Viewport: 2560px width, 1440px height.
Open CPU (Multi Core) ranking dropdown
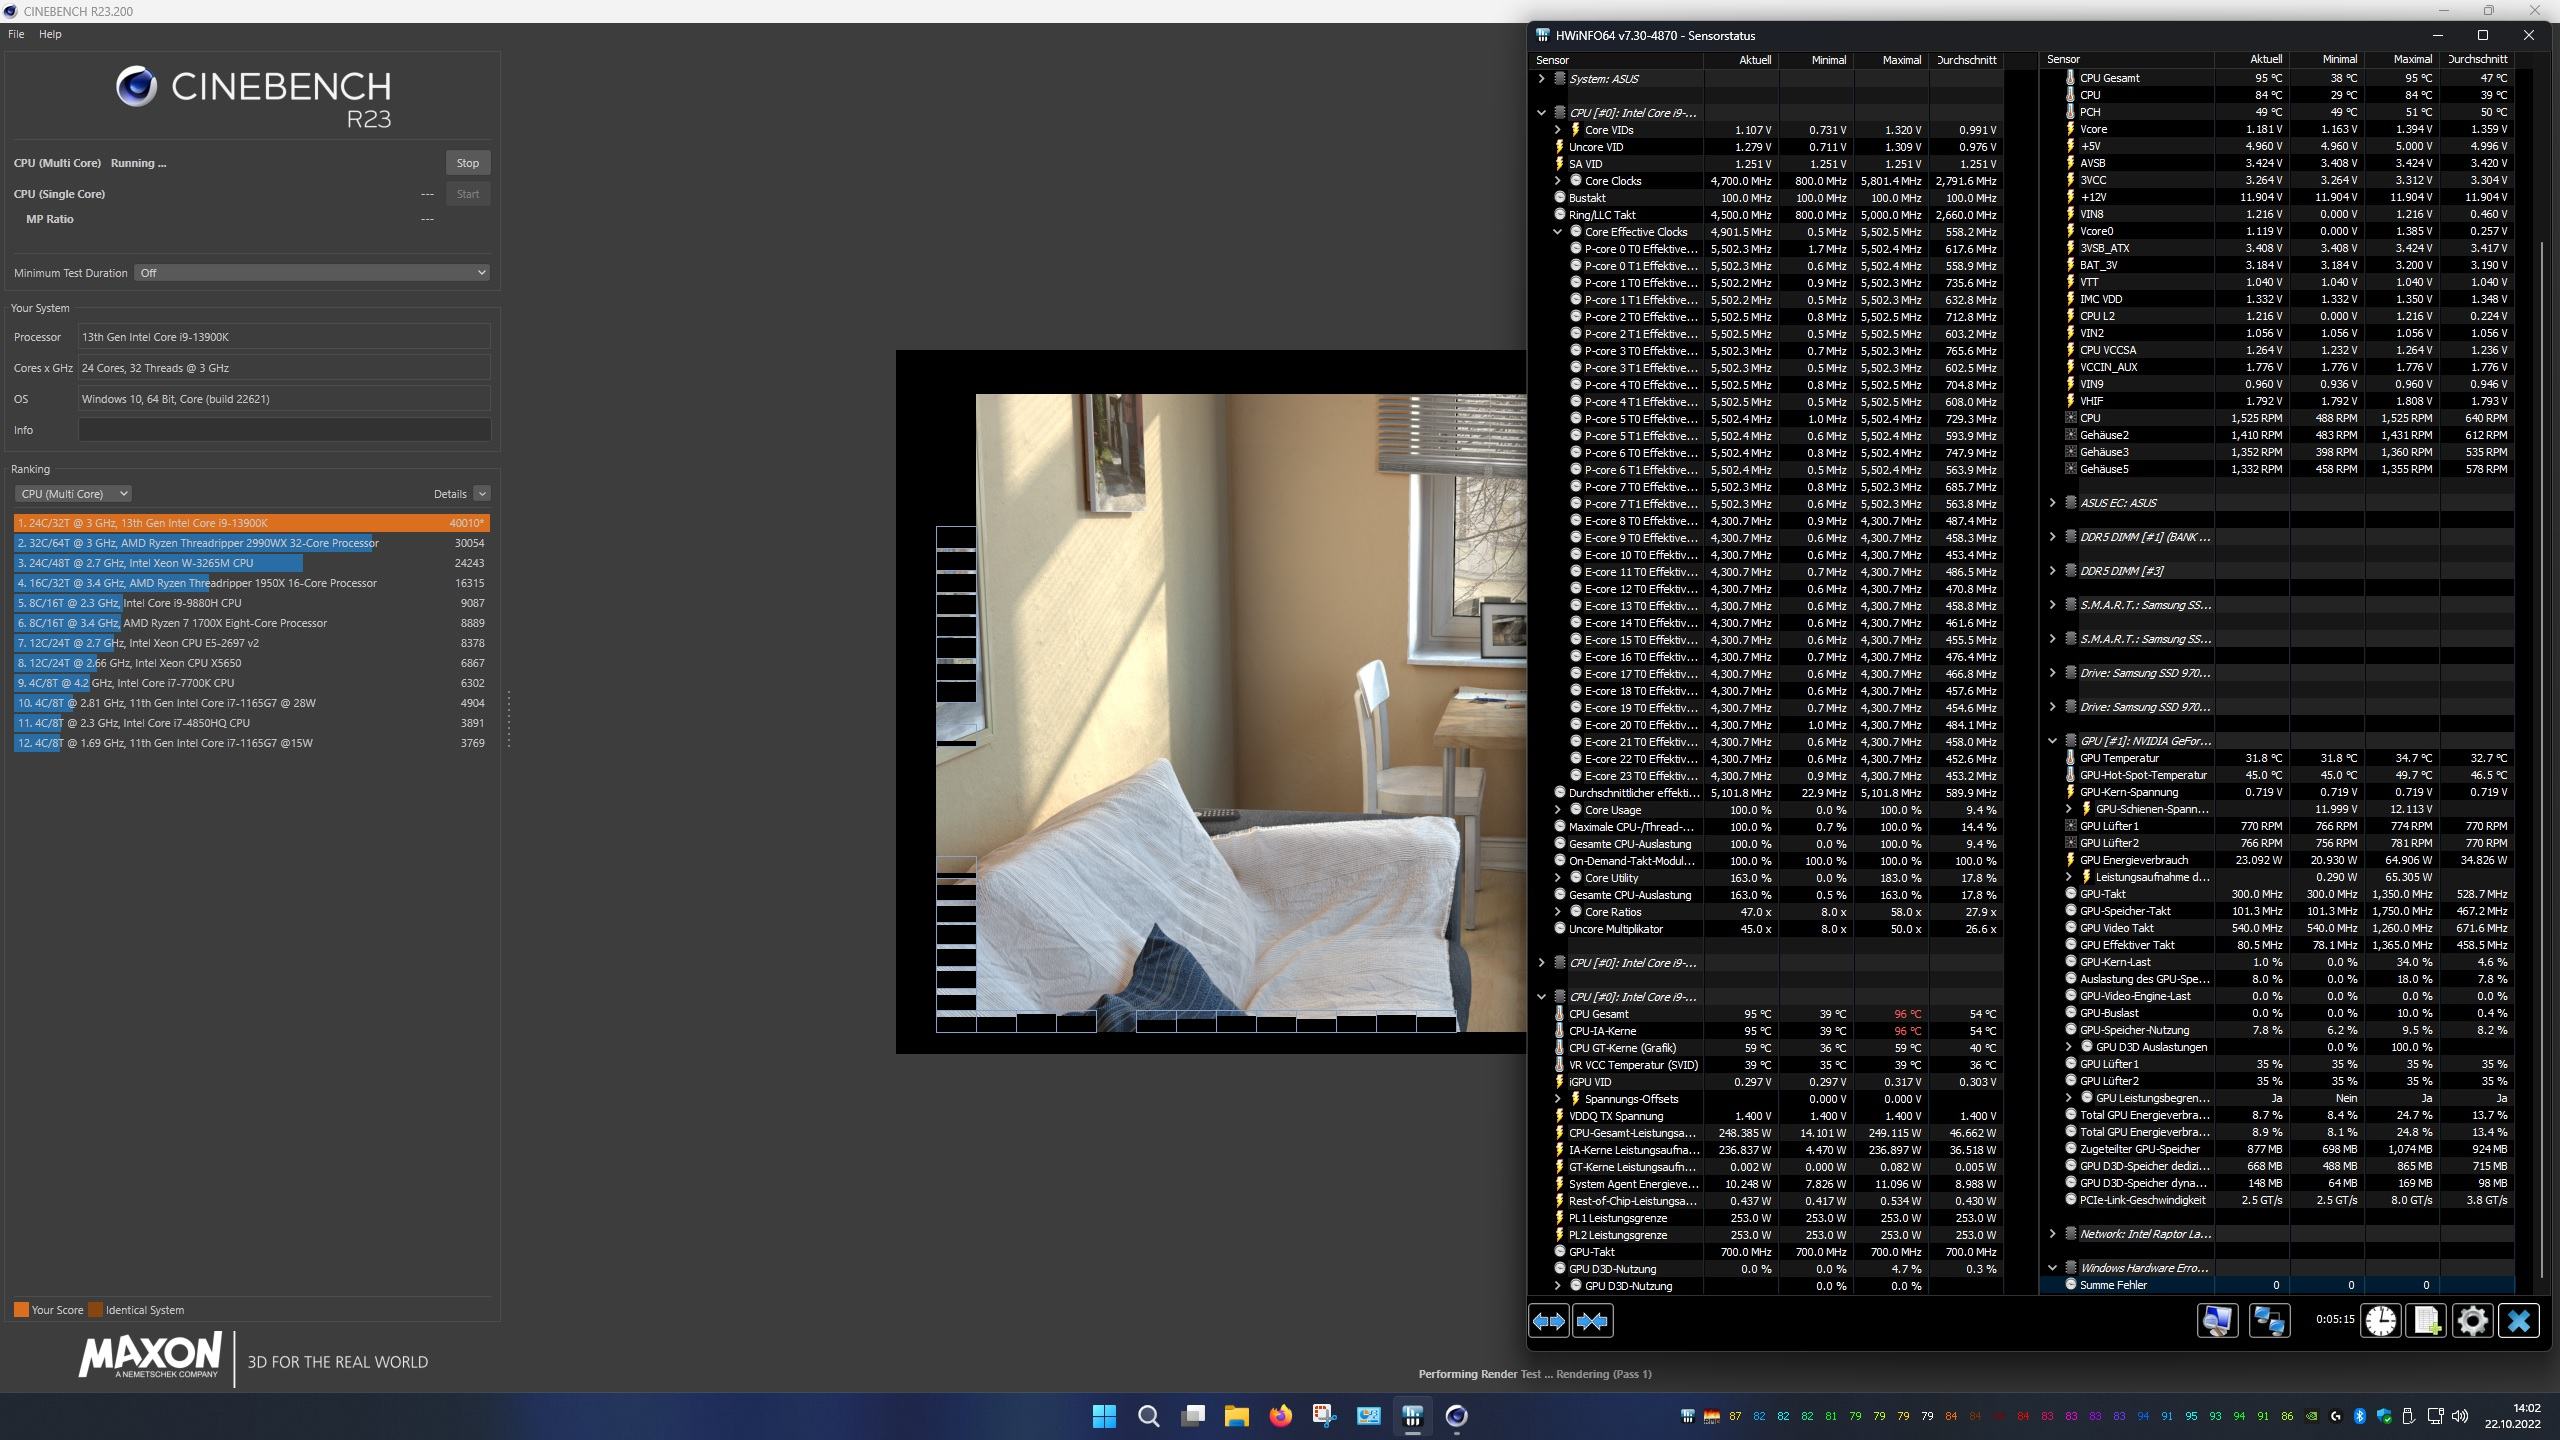[x=73, y=494]
